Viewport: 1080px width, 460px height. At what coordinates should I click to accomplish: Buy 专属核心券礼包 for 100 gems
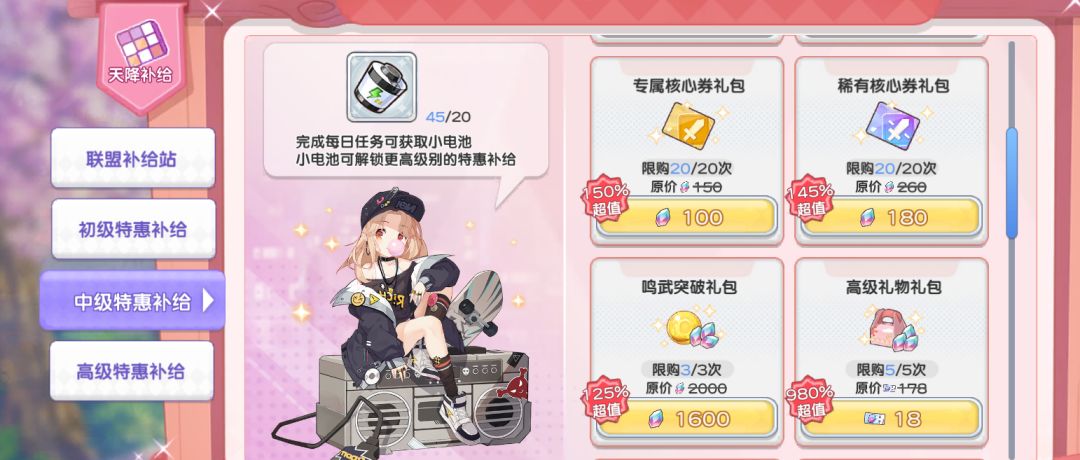point(687,218)
